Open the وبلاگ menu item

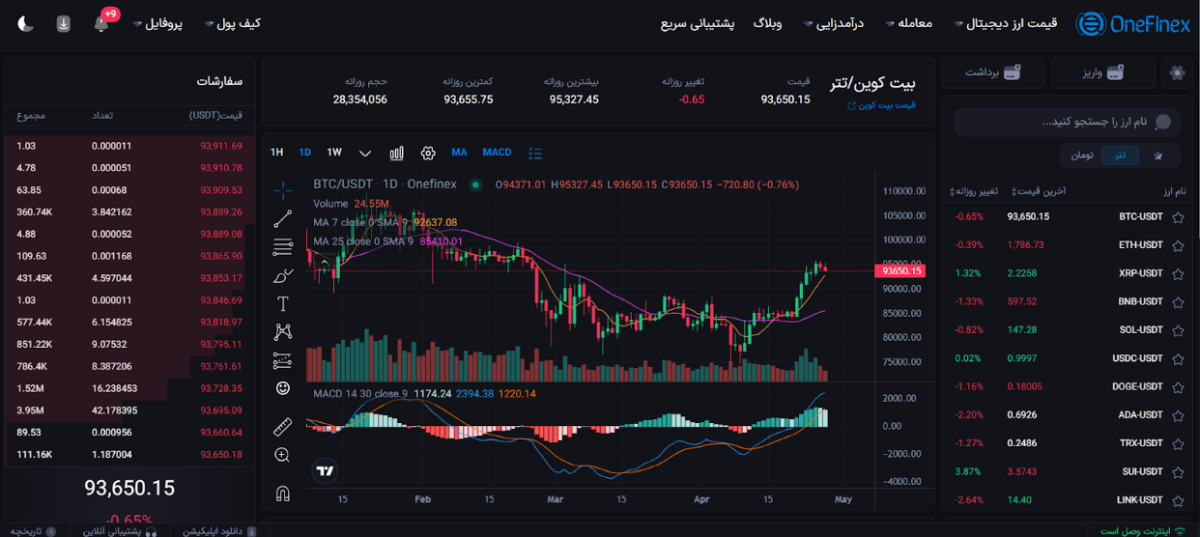[767, 23]
